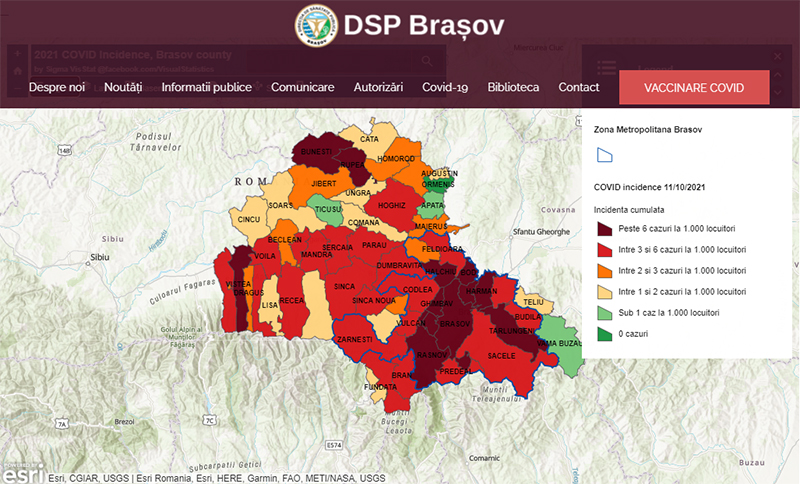This screenshot has width=800, height=484.
Task: Open the Despre noi menu
Action: point(57,87)
